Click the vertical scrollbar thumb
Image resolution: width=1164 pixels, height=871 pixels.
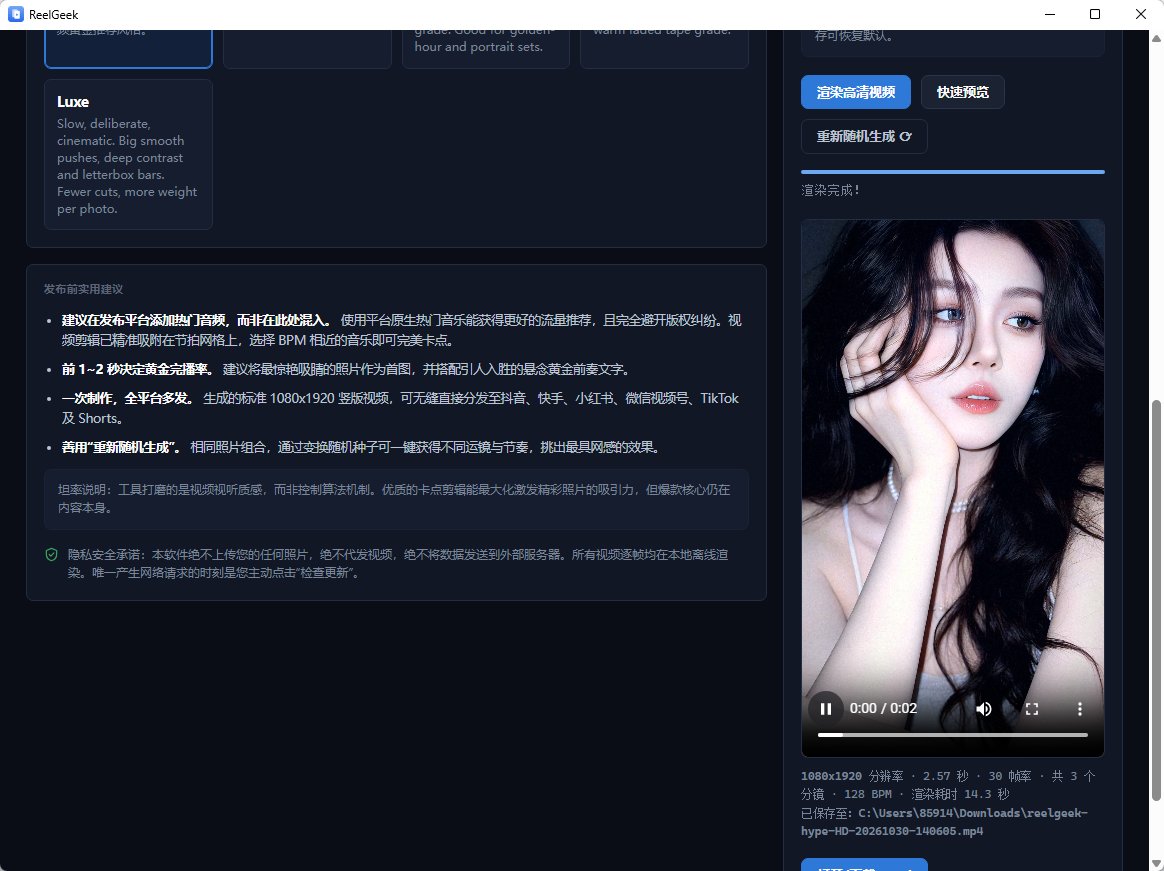1156,600
